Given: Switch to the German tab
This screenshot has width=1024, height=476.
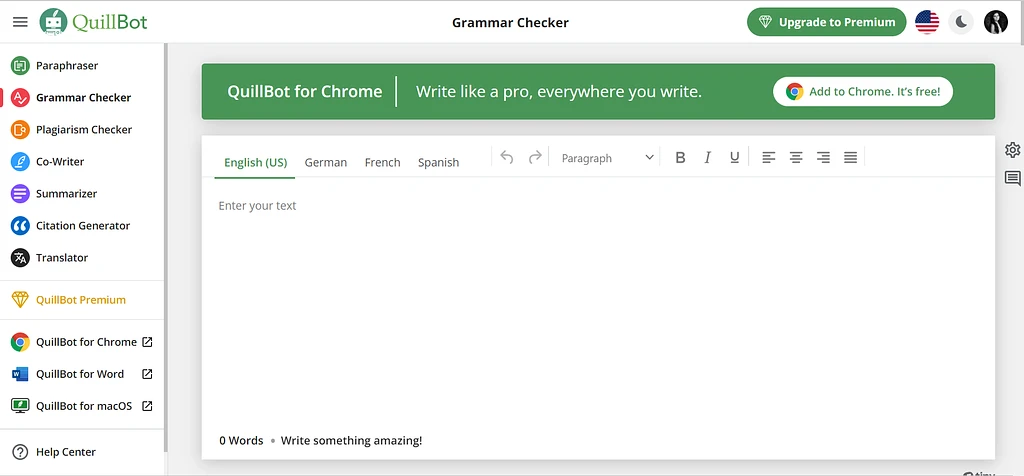Looking at the screenshot, I should click(326, 163).
